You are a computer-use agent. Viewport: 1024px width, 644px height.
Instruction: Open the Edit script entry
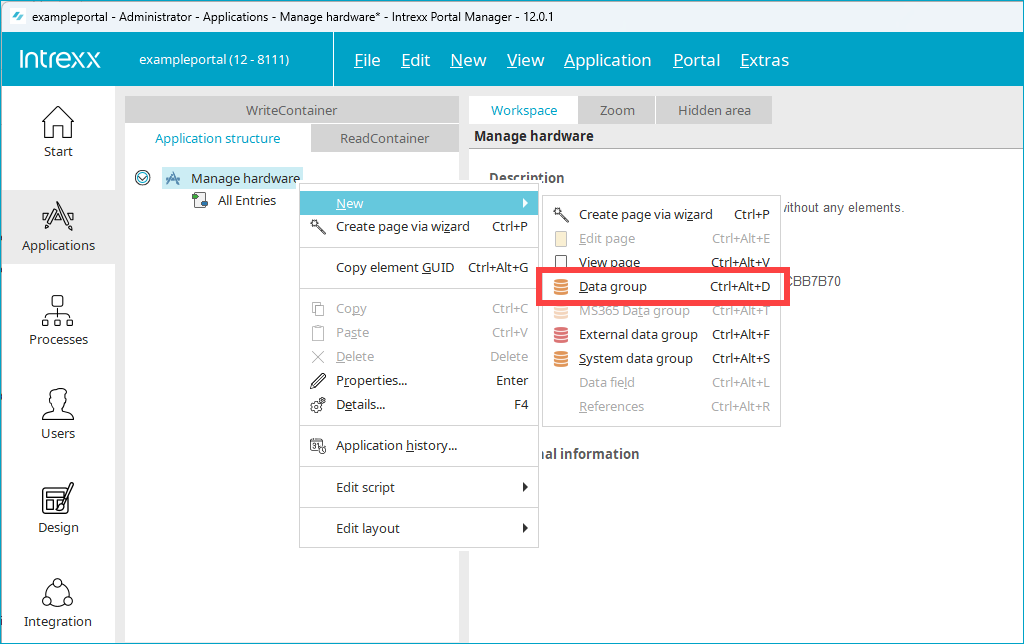click(x=419, y=487)
